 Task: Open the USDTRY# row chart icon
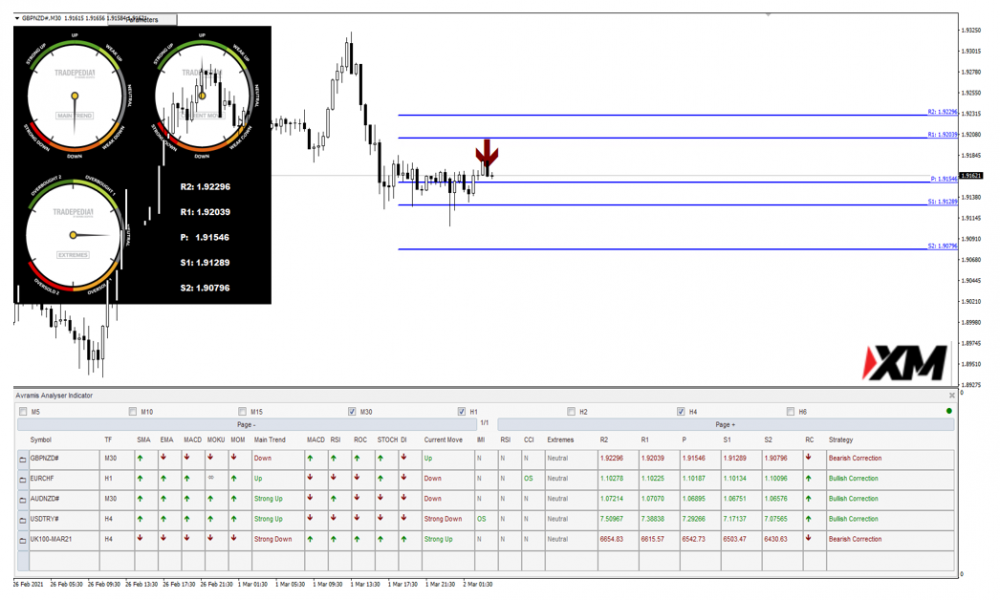pos(22,520)
